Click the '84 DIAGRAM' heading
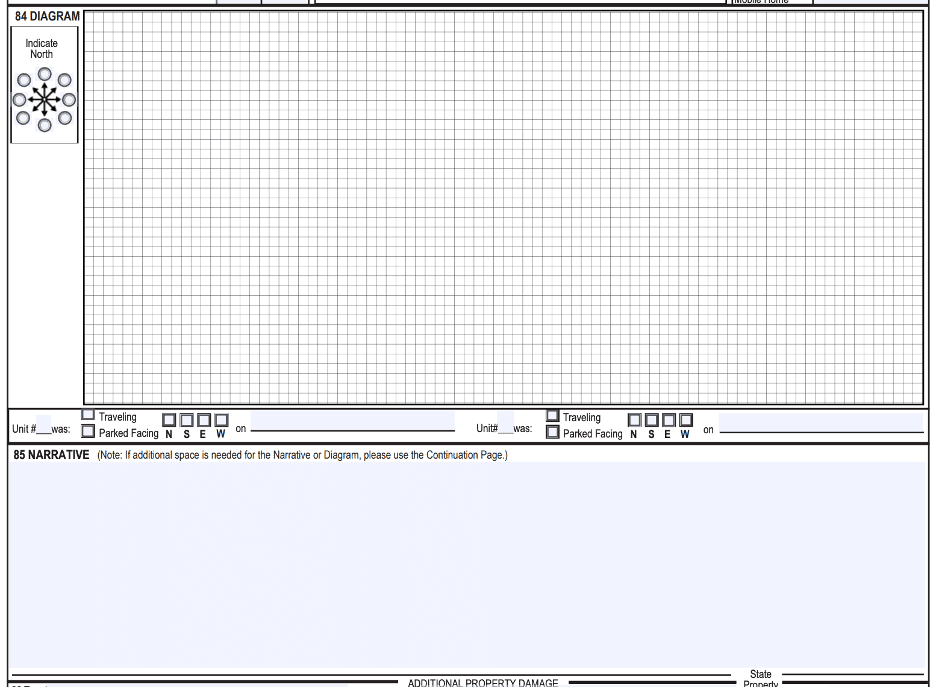The height and width of the screenshot is (688, 936). [47, 17]
